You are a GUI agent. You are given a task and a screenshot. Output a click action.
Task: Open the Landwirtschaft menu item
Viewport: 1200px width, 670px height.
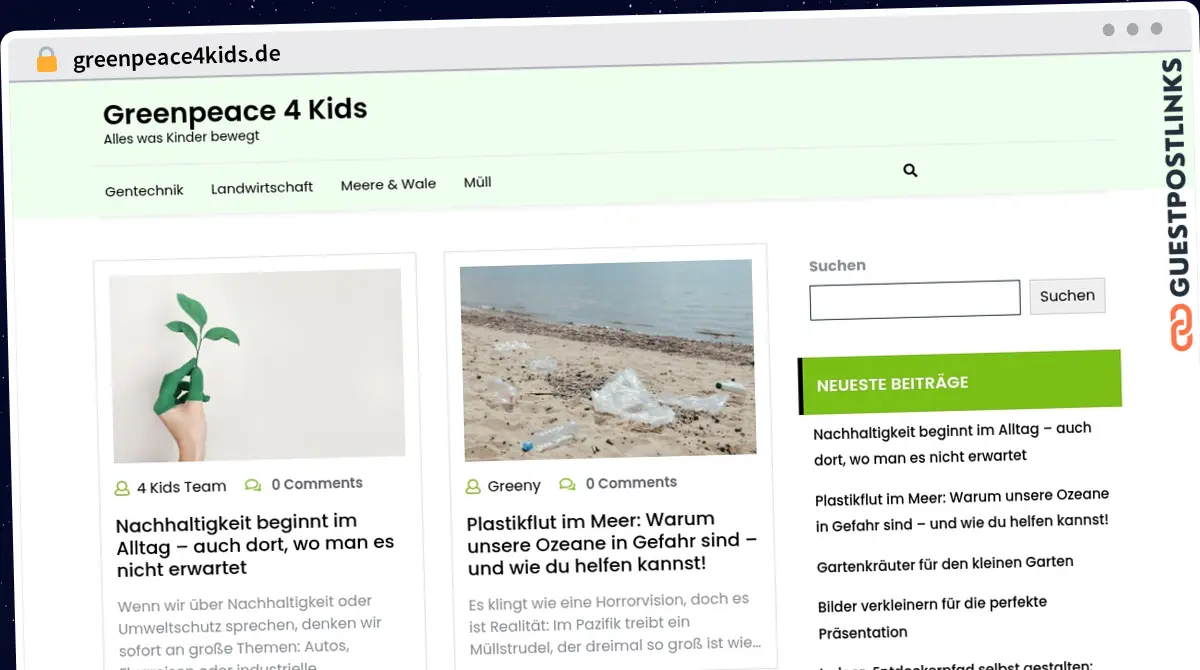coord(262,187)
